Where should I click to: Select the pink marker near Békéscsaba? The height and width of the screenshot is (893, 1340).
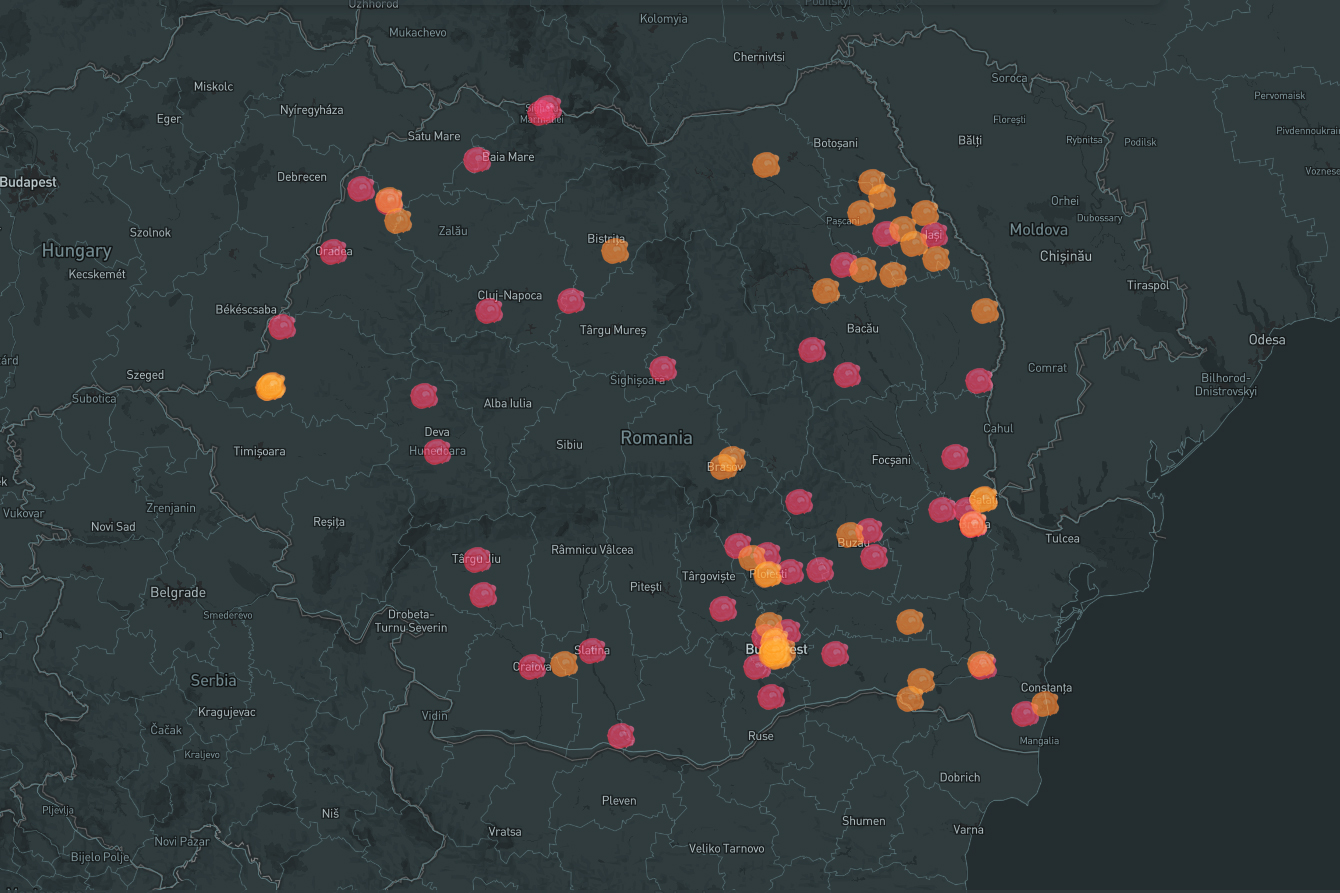[282, 327]
